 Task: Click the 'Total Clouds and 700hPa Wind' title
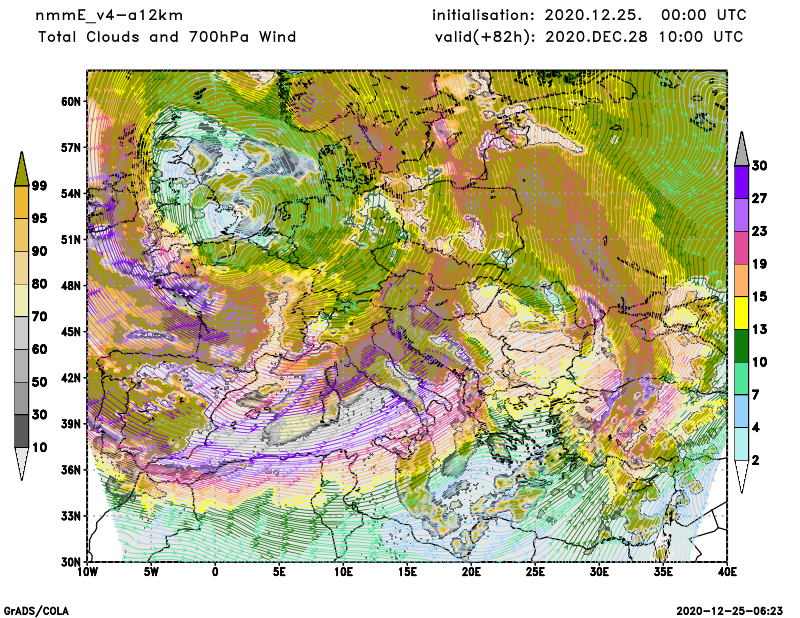click(x=167, y=37)
